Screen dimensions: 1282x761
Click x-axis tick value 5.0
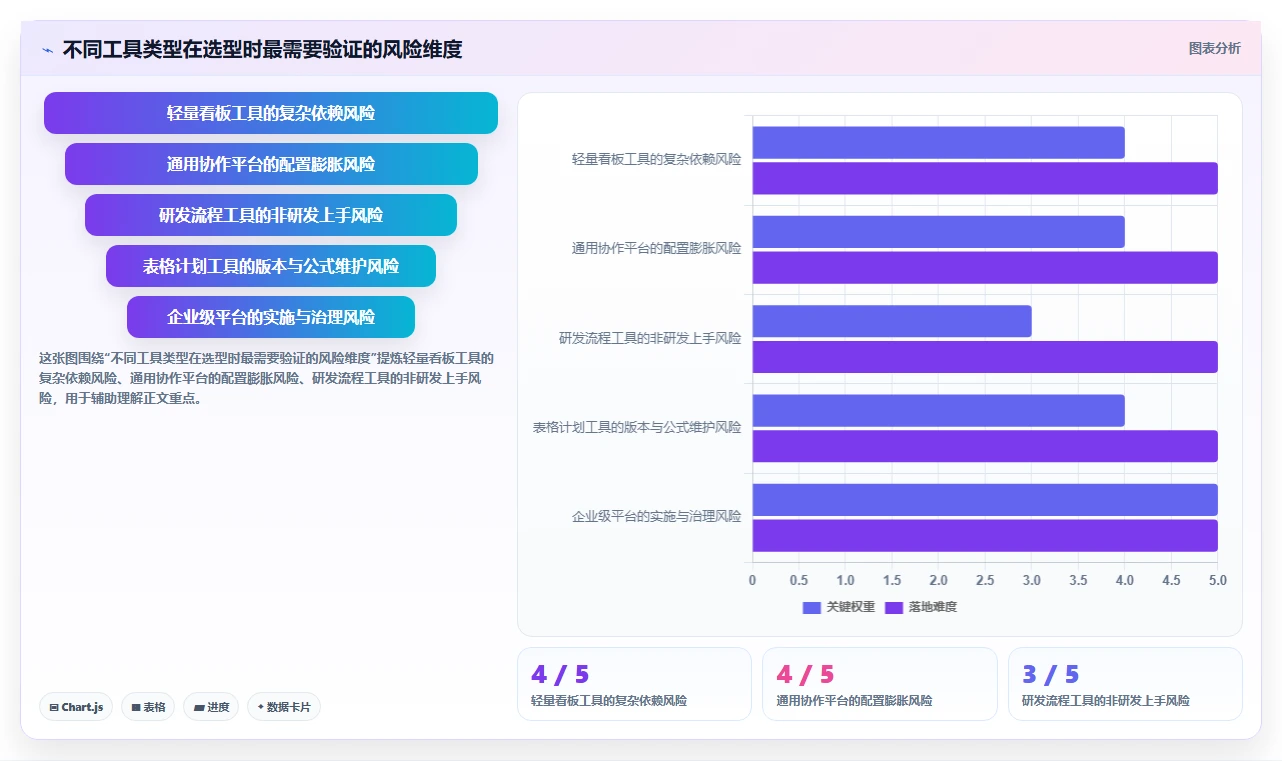pos(1217,580)
